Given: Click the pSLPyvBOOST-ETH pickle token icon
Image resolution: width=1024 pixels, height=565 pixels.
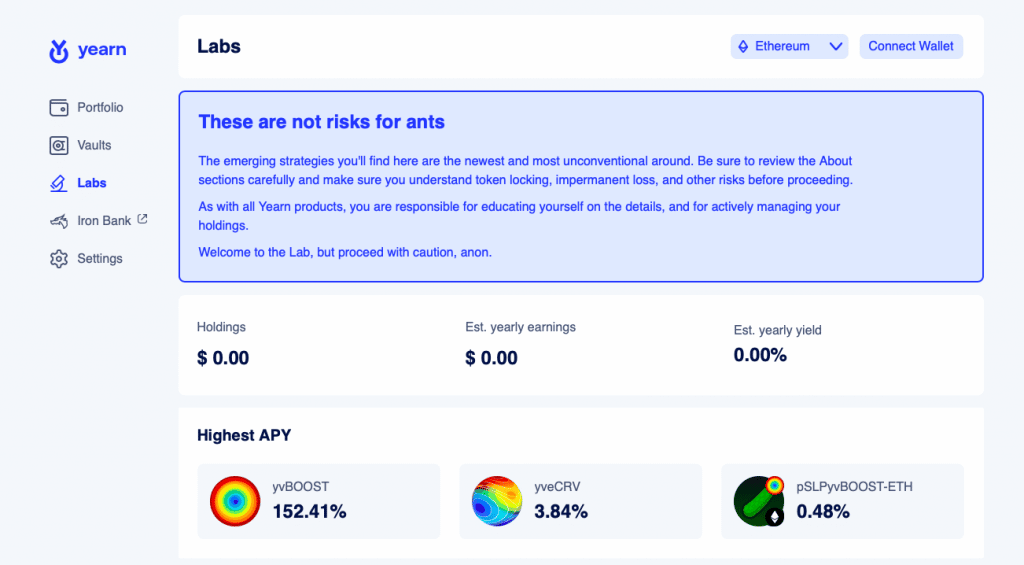Looking at the screenshot, I should pyautogui.click(x=759, y=501).
